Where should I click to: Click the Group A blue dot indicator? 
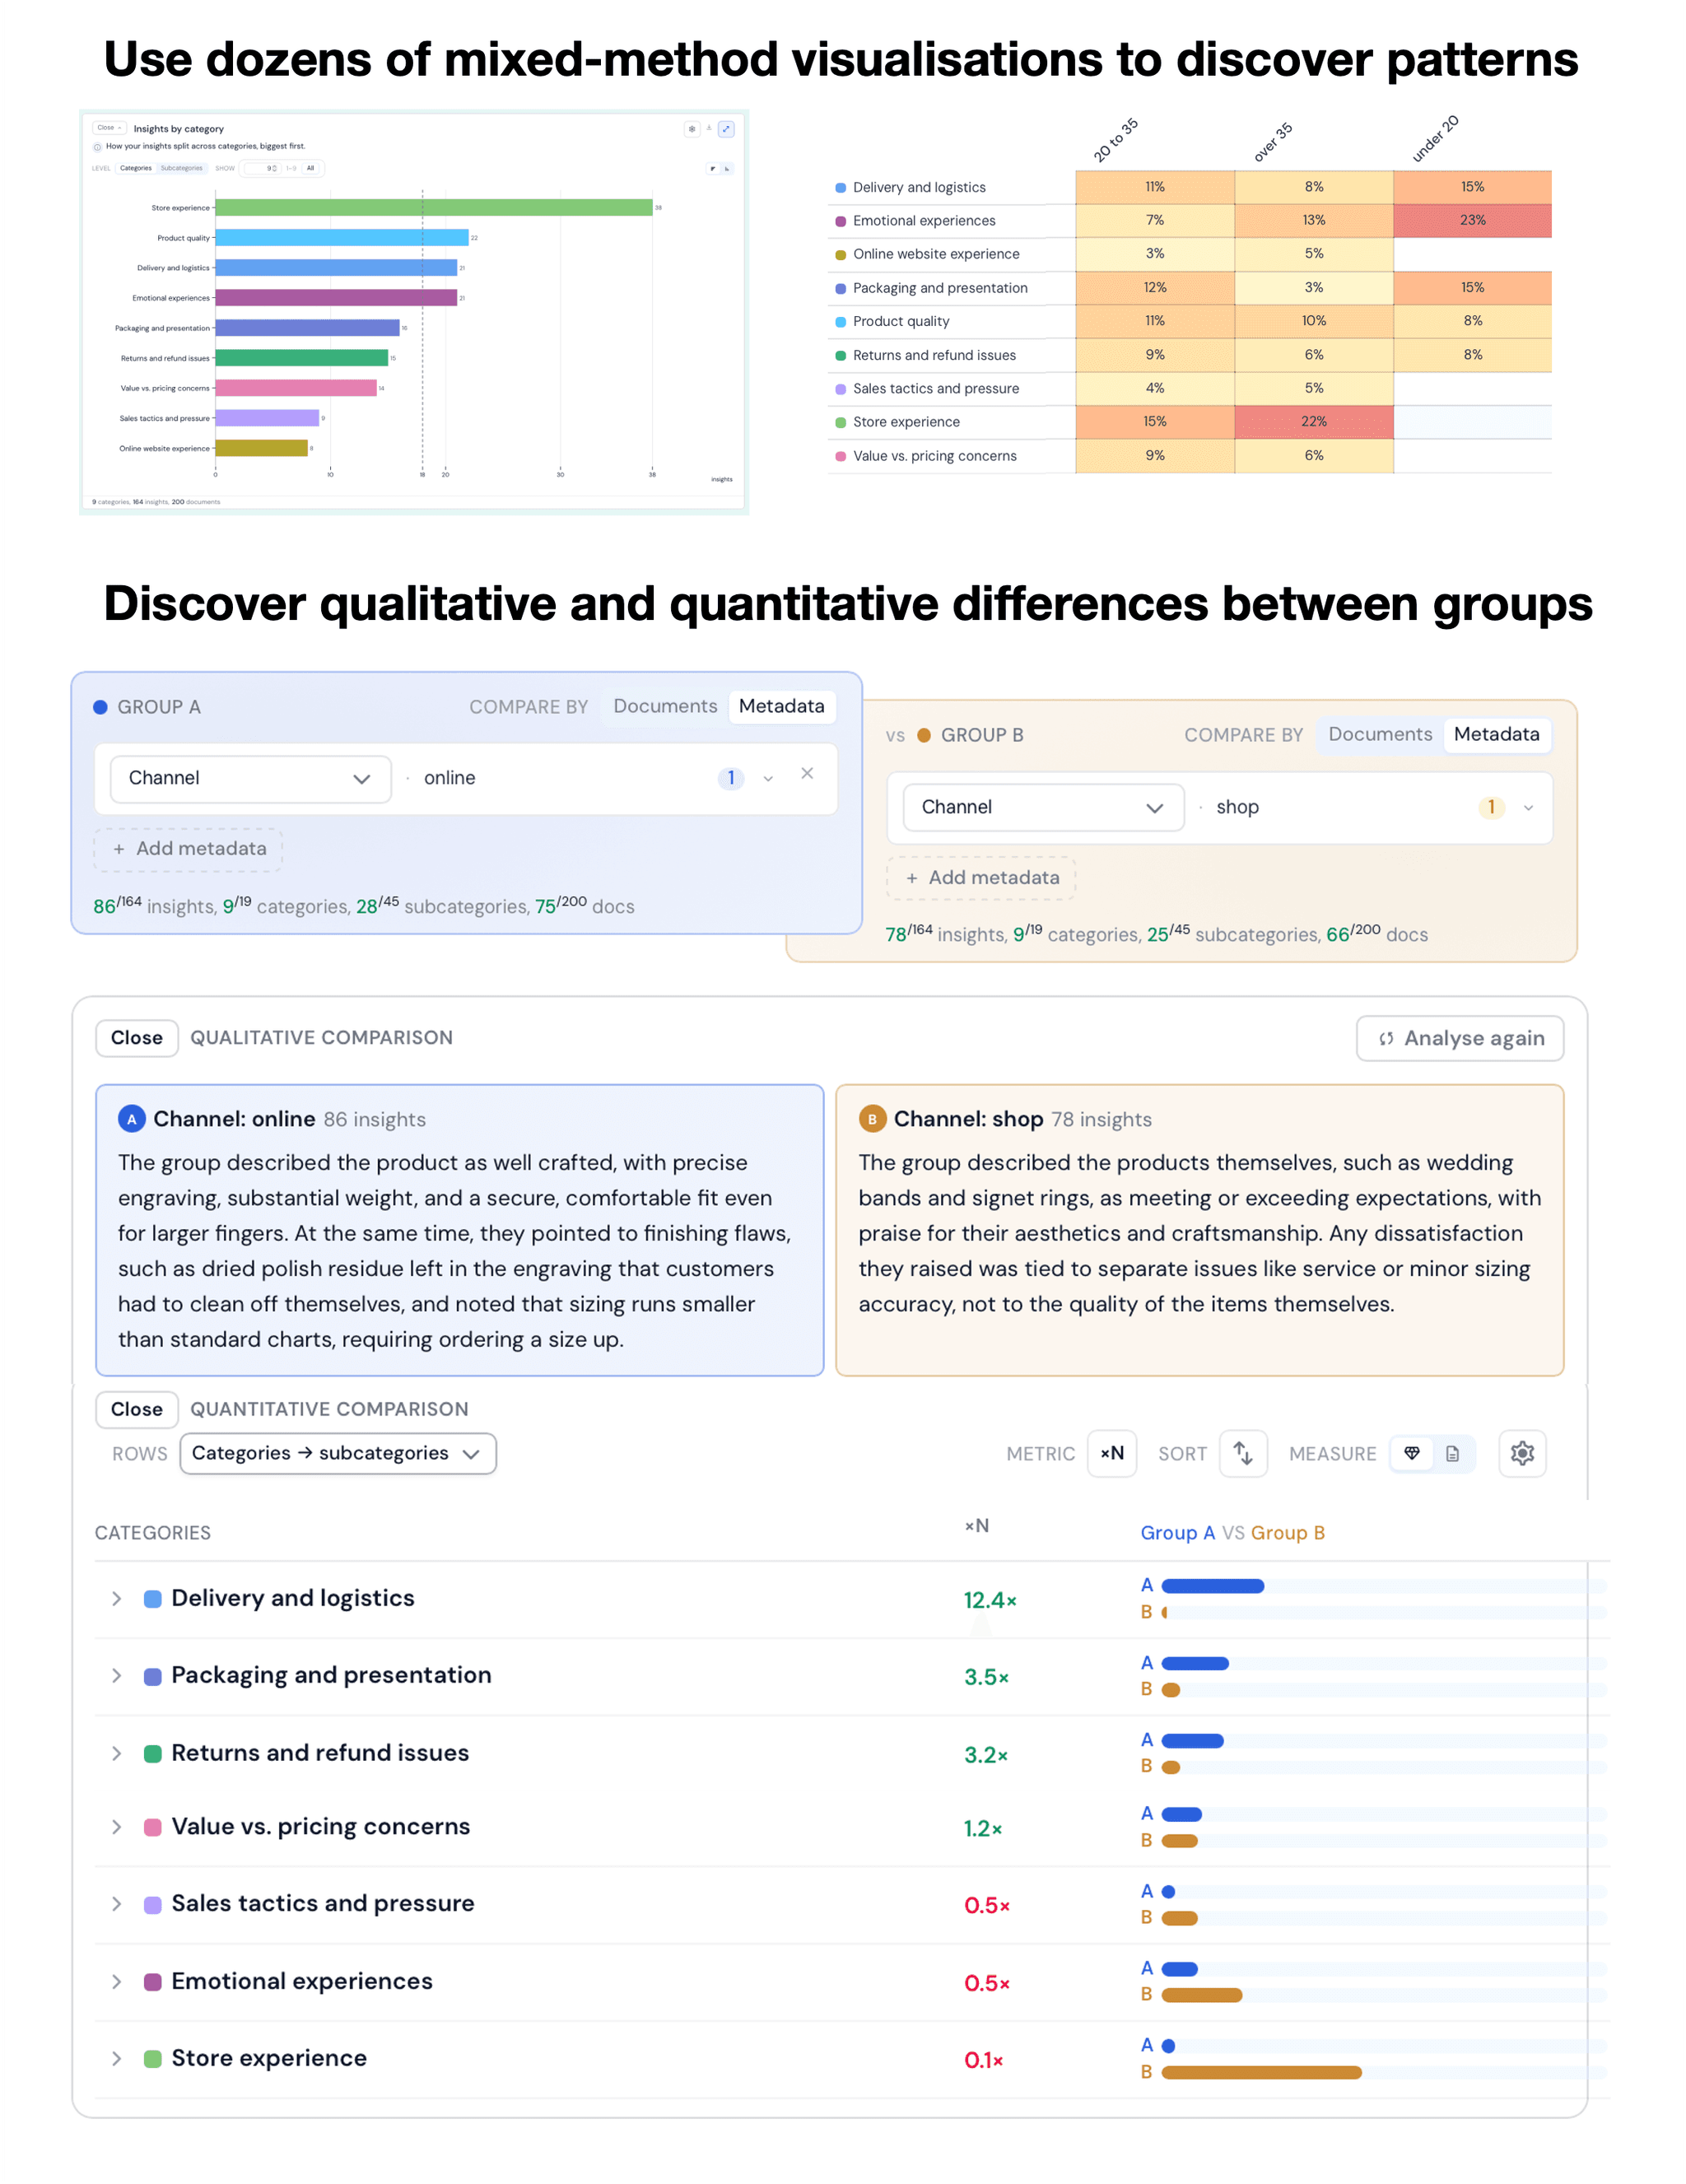(100, 707)
